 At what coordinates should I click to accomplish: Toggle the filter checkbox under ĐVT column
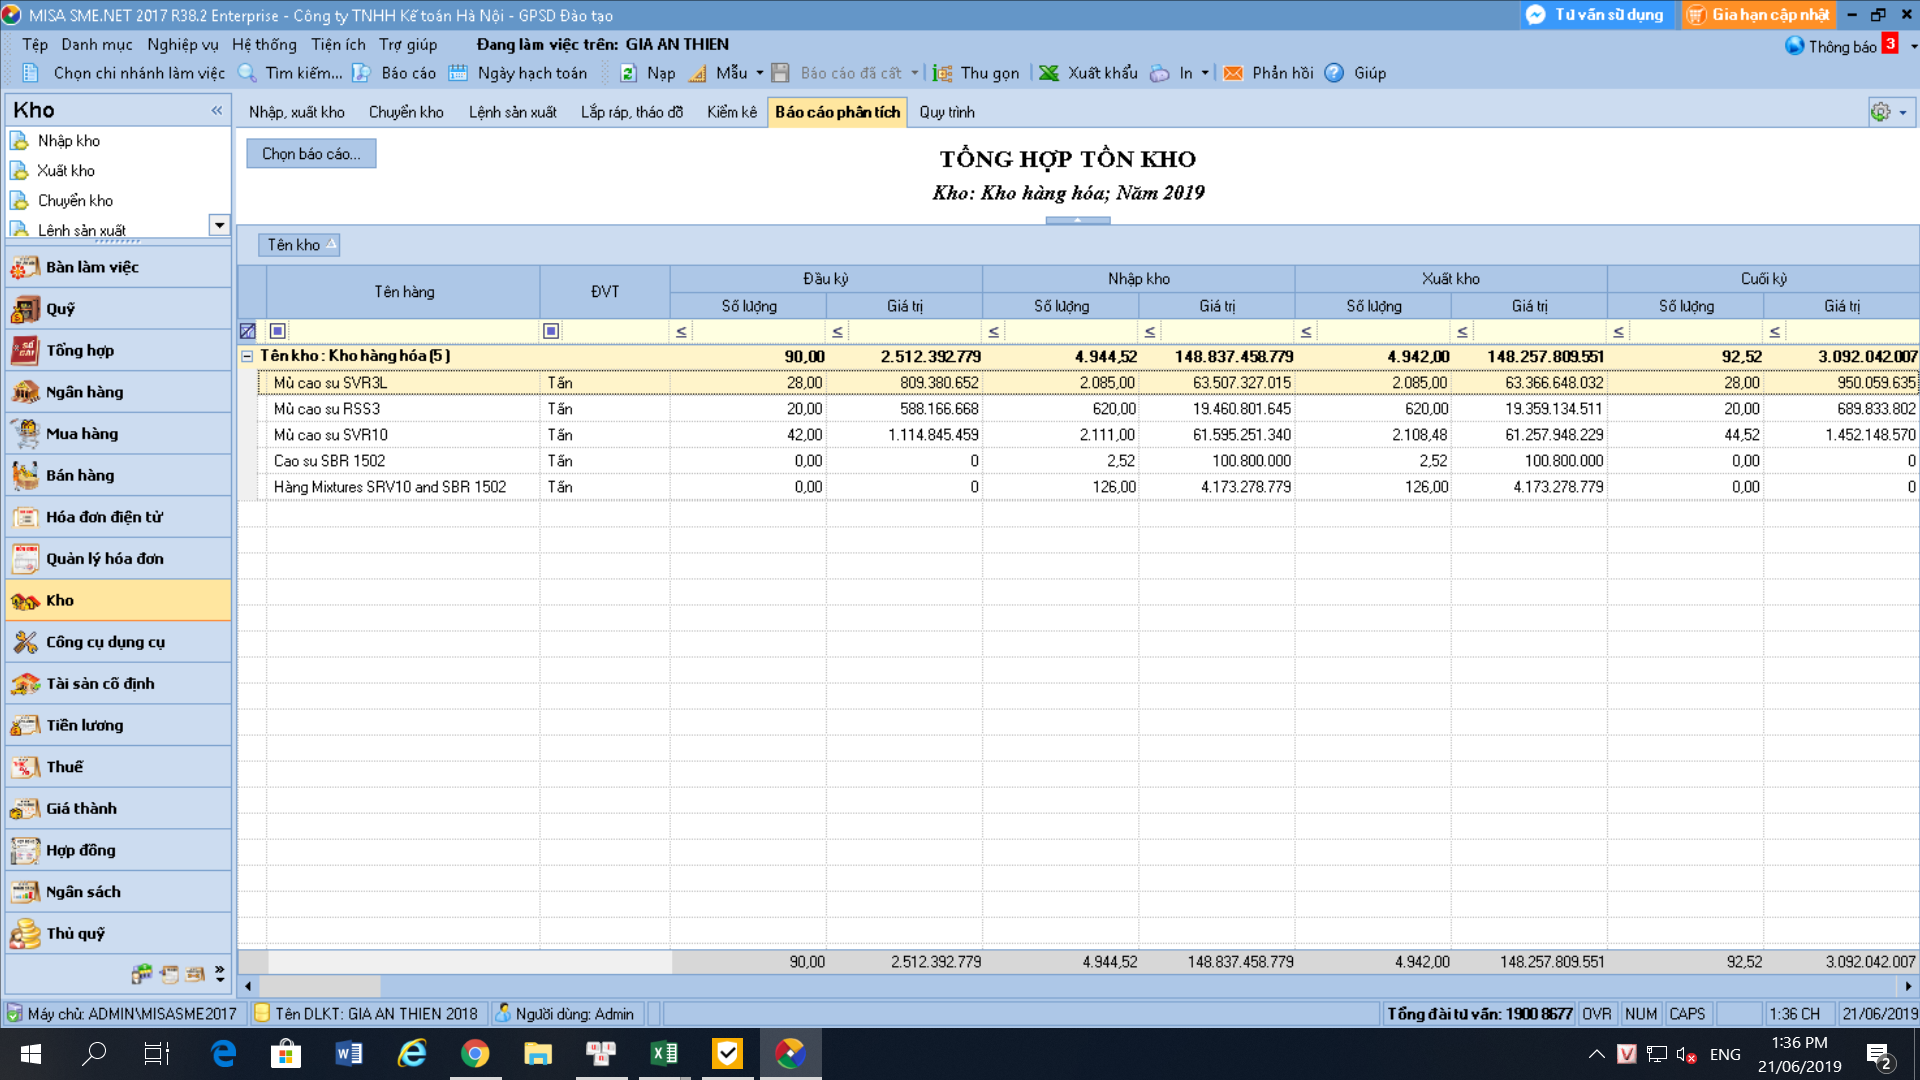(551, 331)
